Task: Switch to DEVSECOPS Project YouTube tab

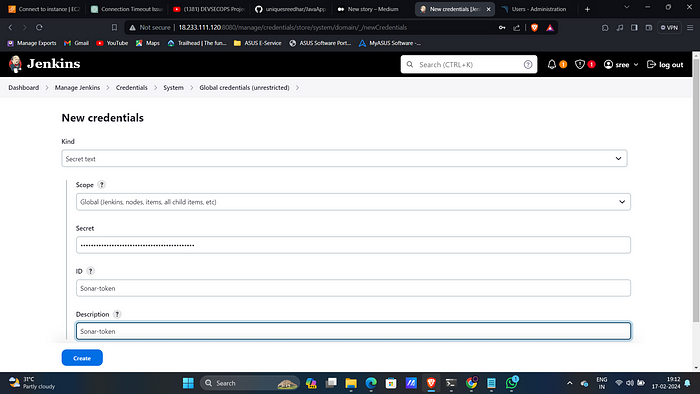Action: click(208, 9)
